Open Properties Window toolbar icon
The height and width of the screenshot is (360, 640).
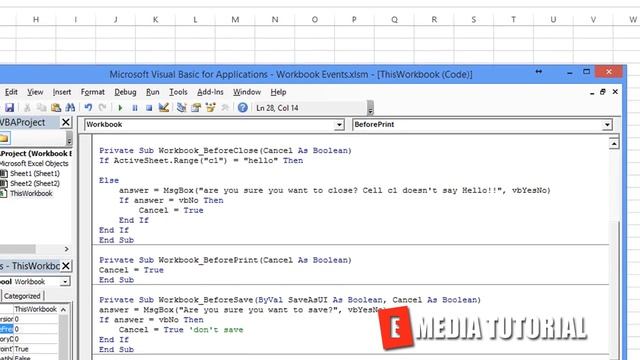tap(196, 108)
